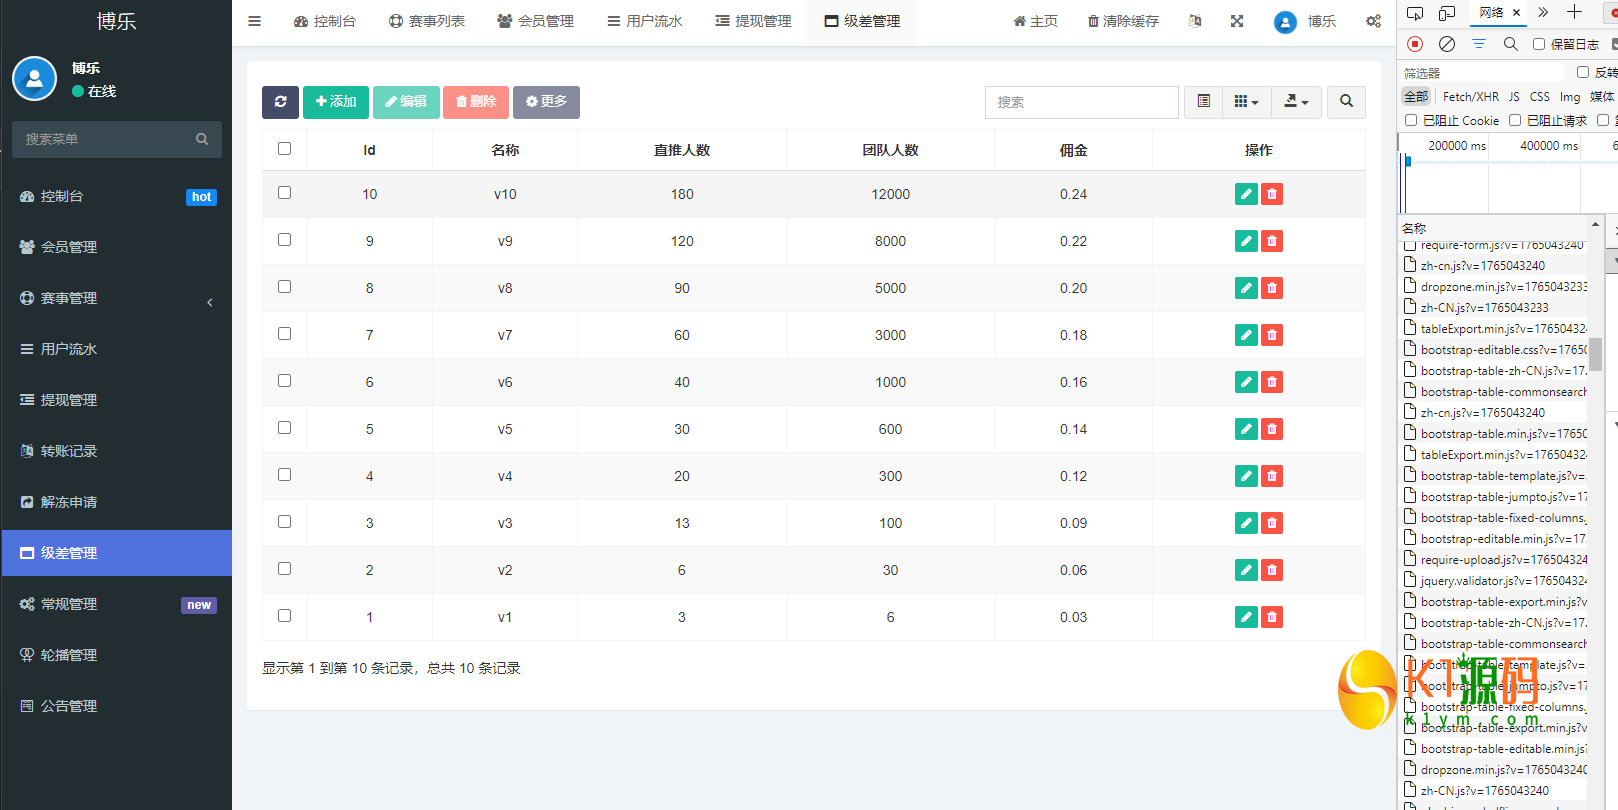Click the DevTools network search icon
The height and width of the screenshot is (810, 1618).
(1511, 44)
